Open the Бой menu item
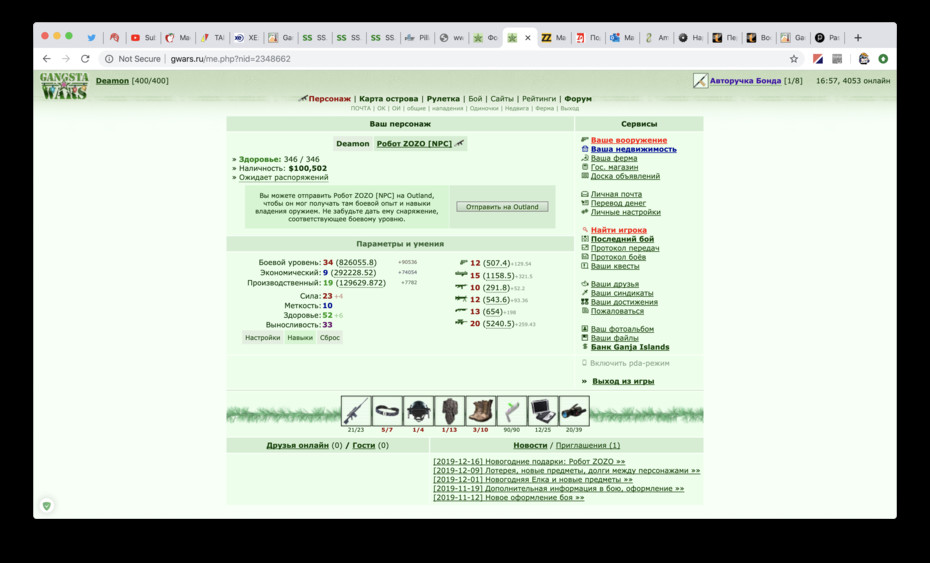Viewport: 930px width, 563px height. [475, 98]
